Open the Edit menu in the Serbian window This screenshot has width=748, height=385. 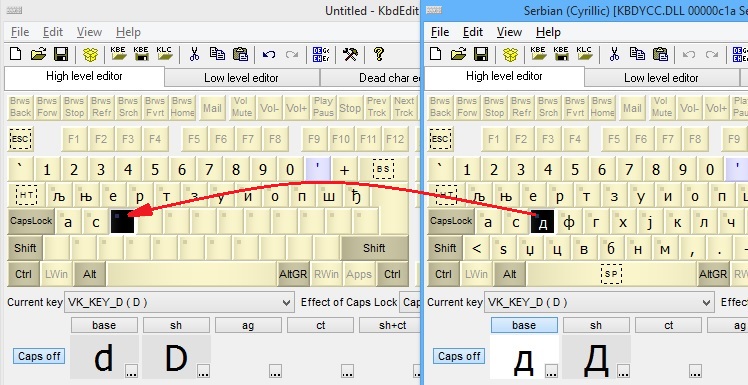pyautogui.click(x=473, y=32)
